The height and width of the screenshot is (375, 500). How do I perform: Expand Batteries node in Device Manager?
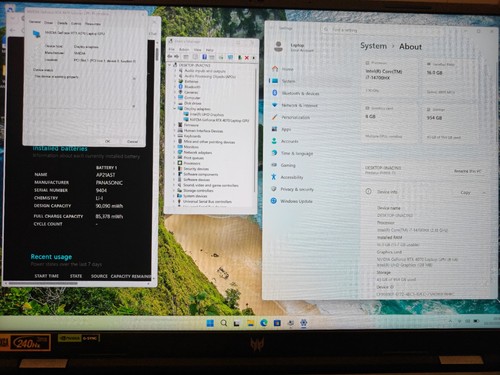click(x=175, y=81)
